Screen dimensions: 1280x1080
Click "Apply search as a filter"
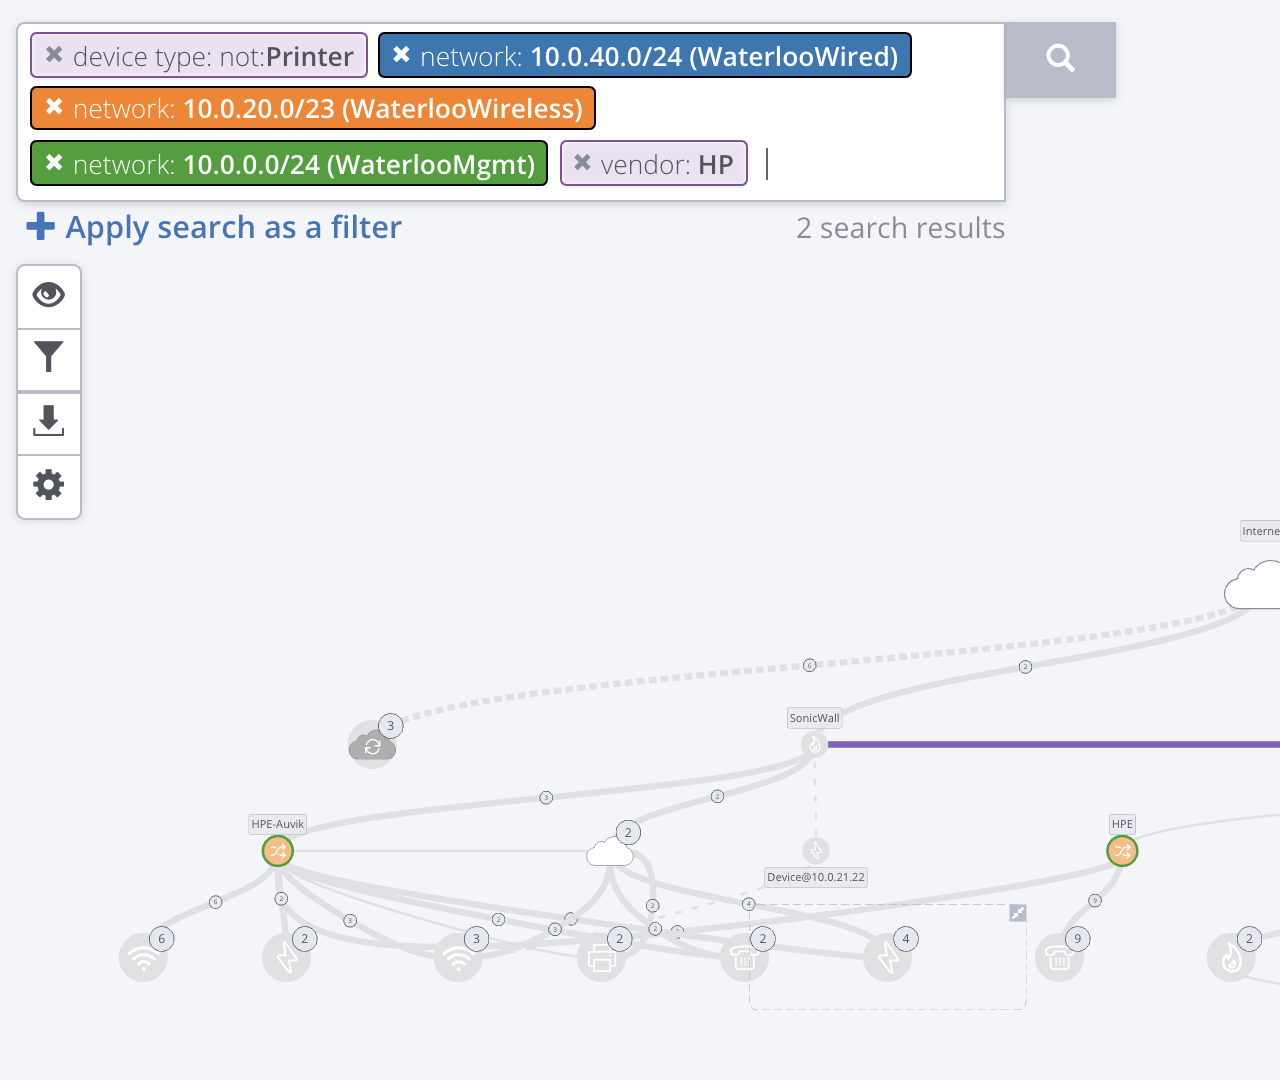pyautogui.click(x=213, y=227)
